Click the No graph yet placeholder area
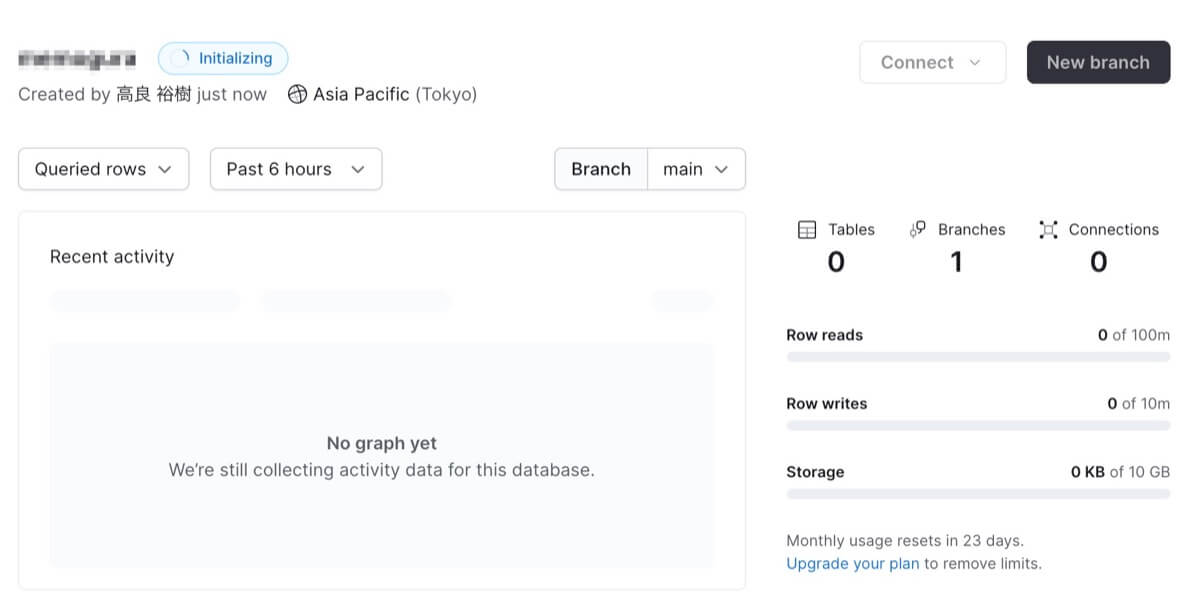Image resolution: width=1200 pixels, height=612 pixels. click(381, 456)
